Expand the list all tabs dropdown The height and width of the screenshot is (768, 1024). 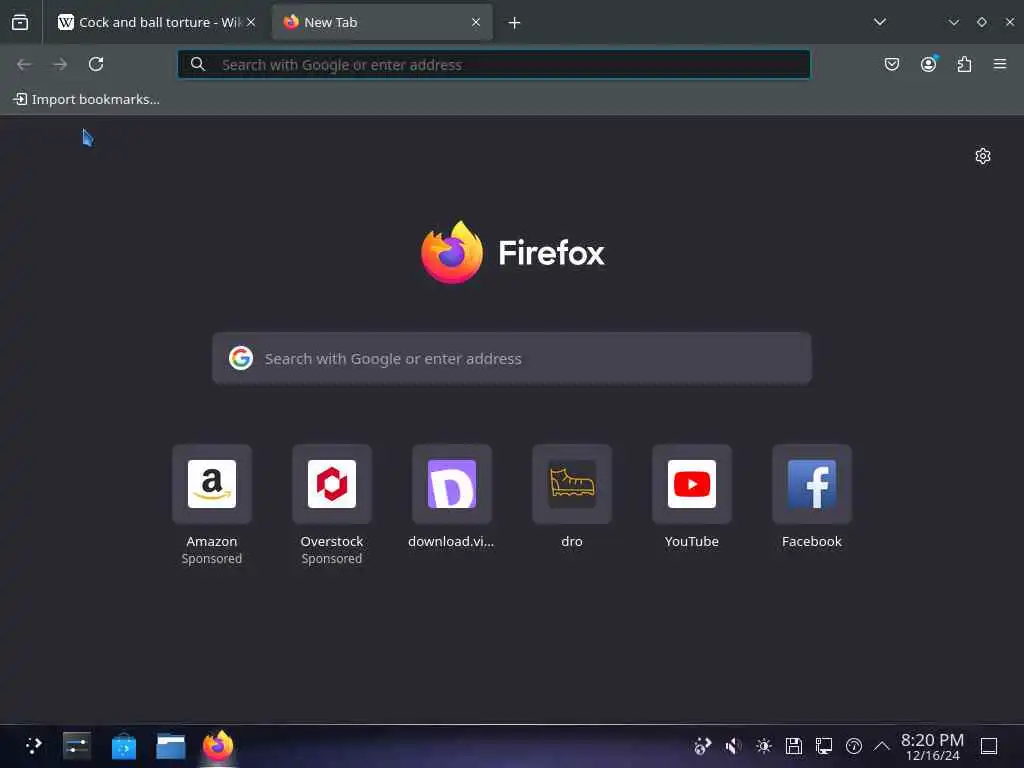(x=880, y=22)
